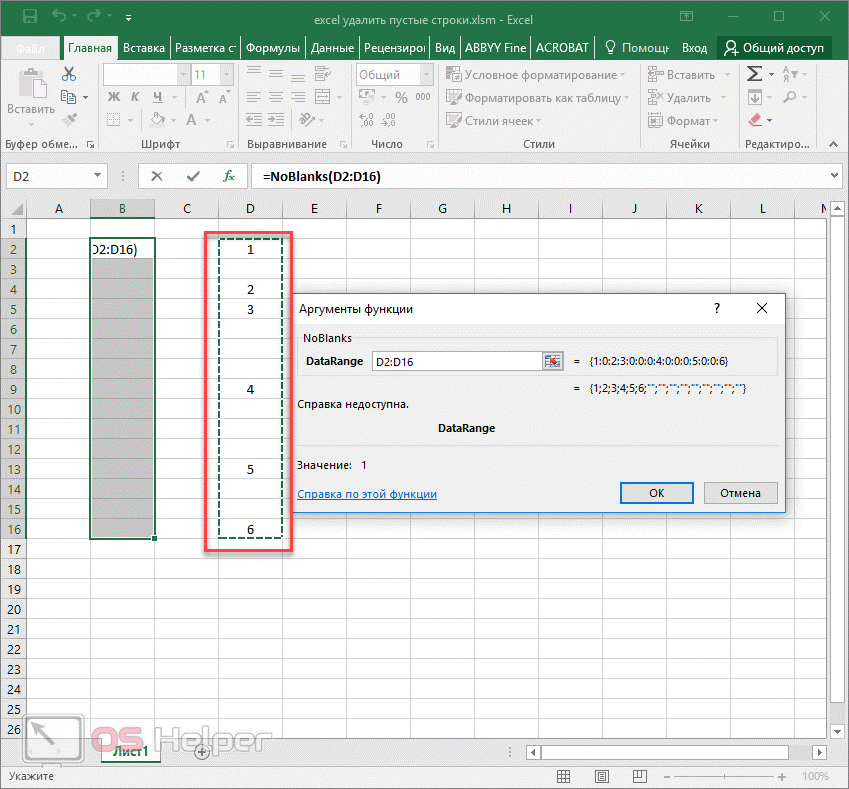The image size is (849, 789).
Task: Add a new sheet with plus icon
Action: coord(202,751)
